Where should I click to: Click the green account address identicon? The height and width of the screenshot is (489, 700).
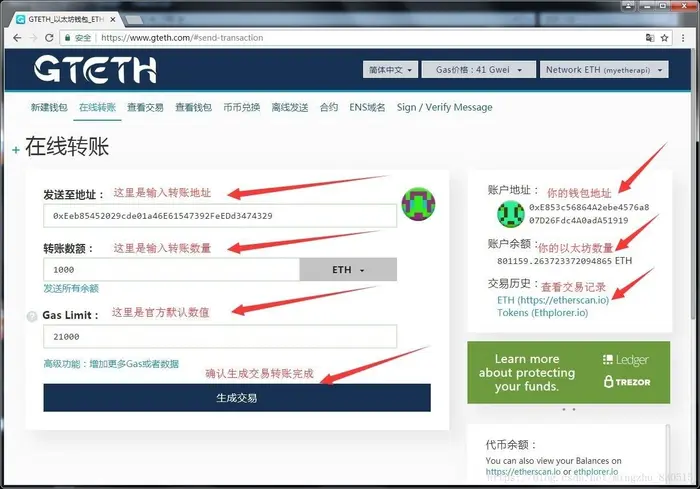tap(511, 214)
